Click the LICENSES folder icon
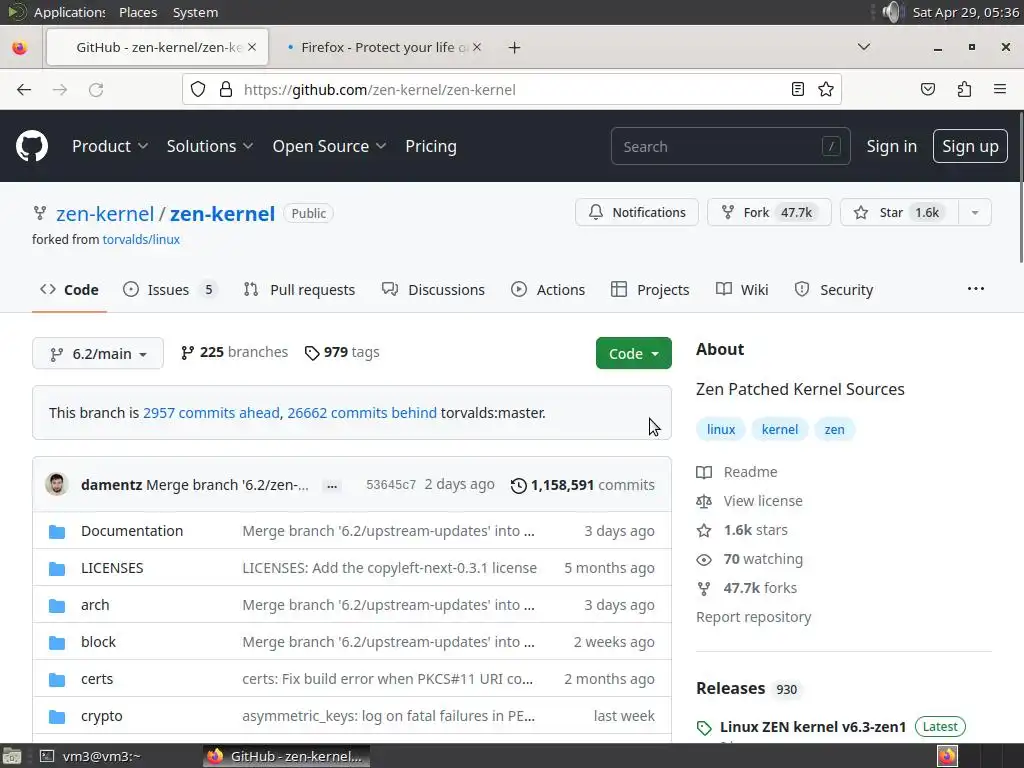The width and height of the screenshot is (1024, 768). click(x=57, y=569)
